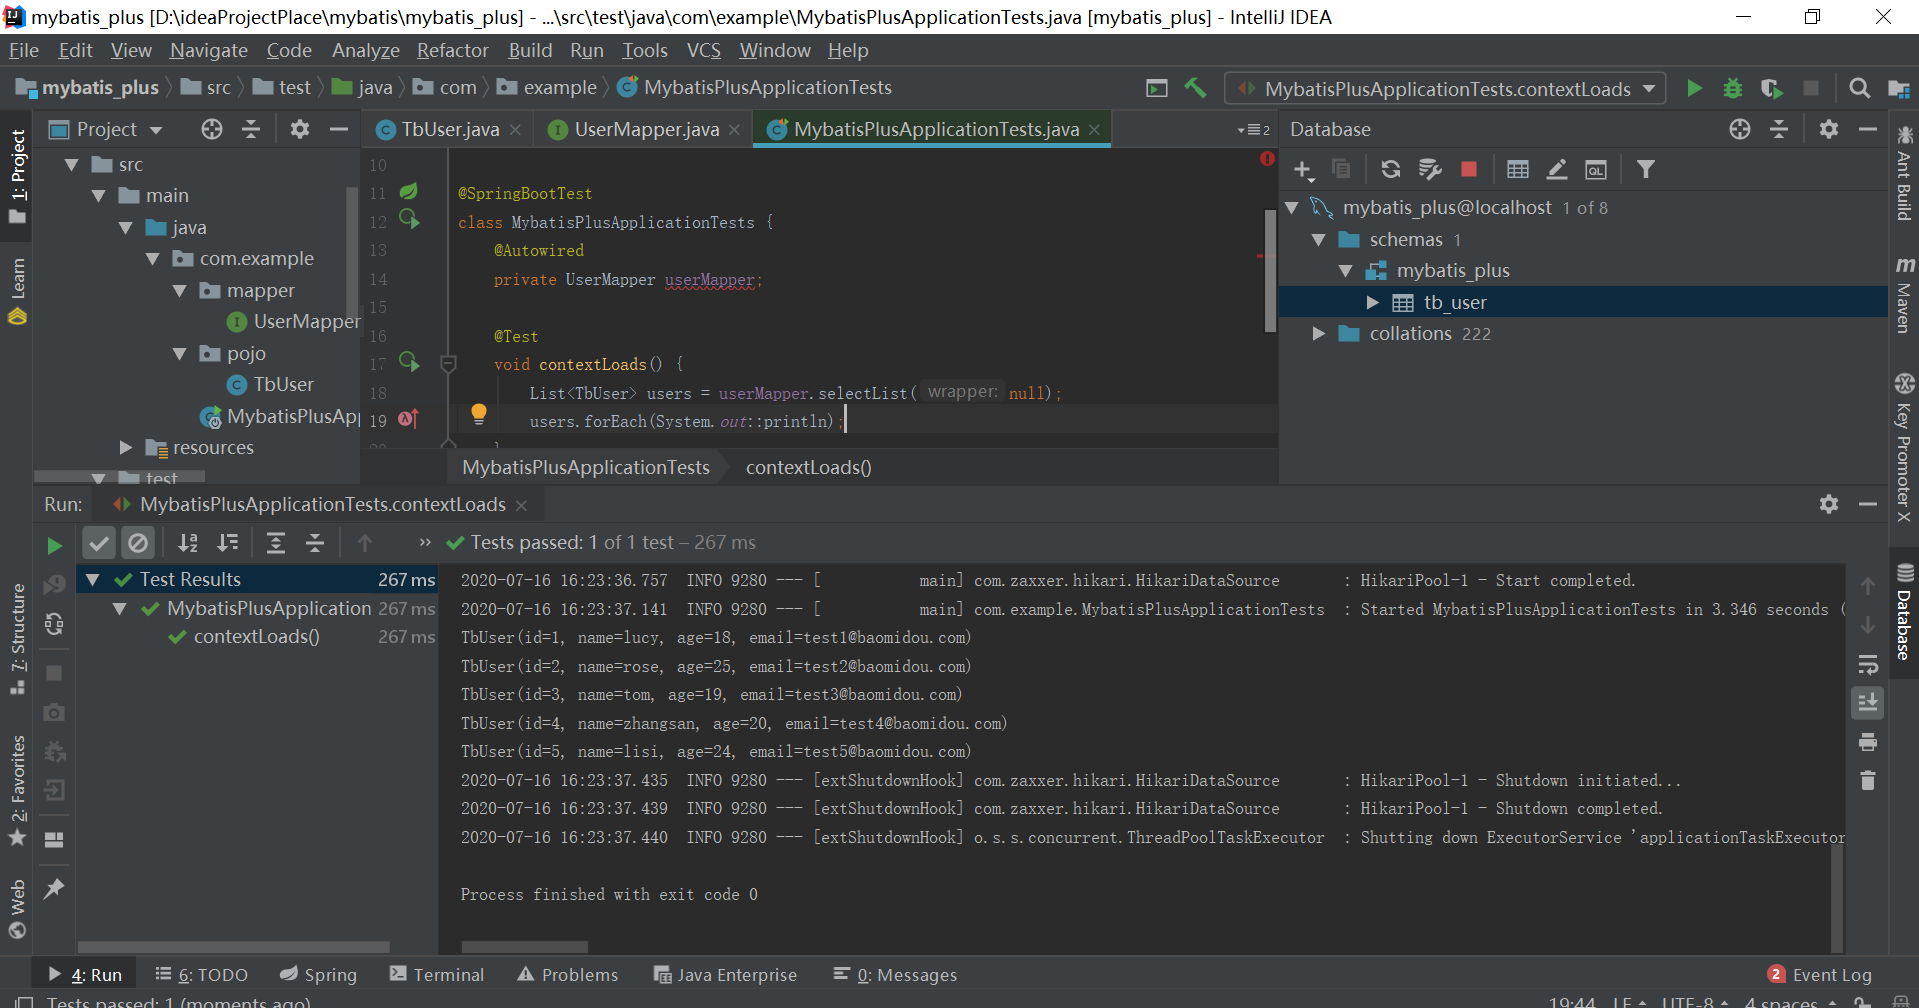Open the Refactor menu
The height and width of the screenshot is (1008, 1919).
pyautogui.click(x=453, y=50)
